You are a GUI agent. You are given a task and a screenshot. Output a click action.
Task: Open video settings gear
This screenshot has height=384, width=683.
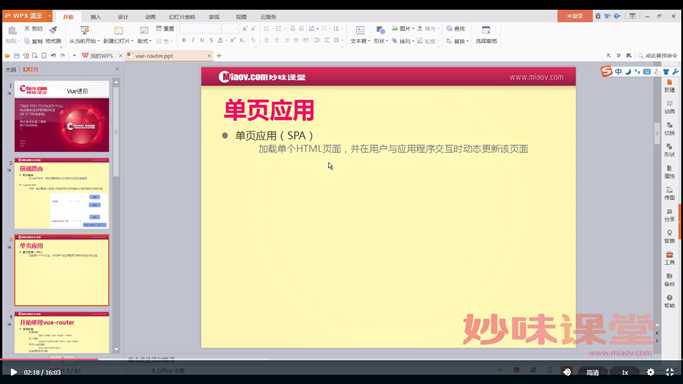click(x=650, y=372)
